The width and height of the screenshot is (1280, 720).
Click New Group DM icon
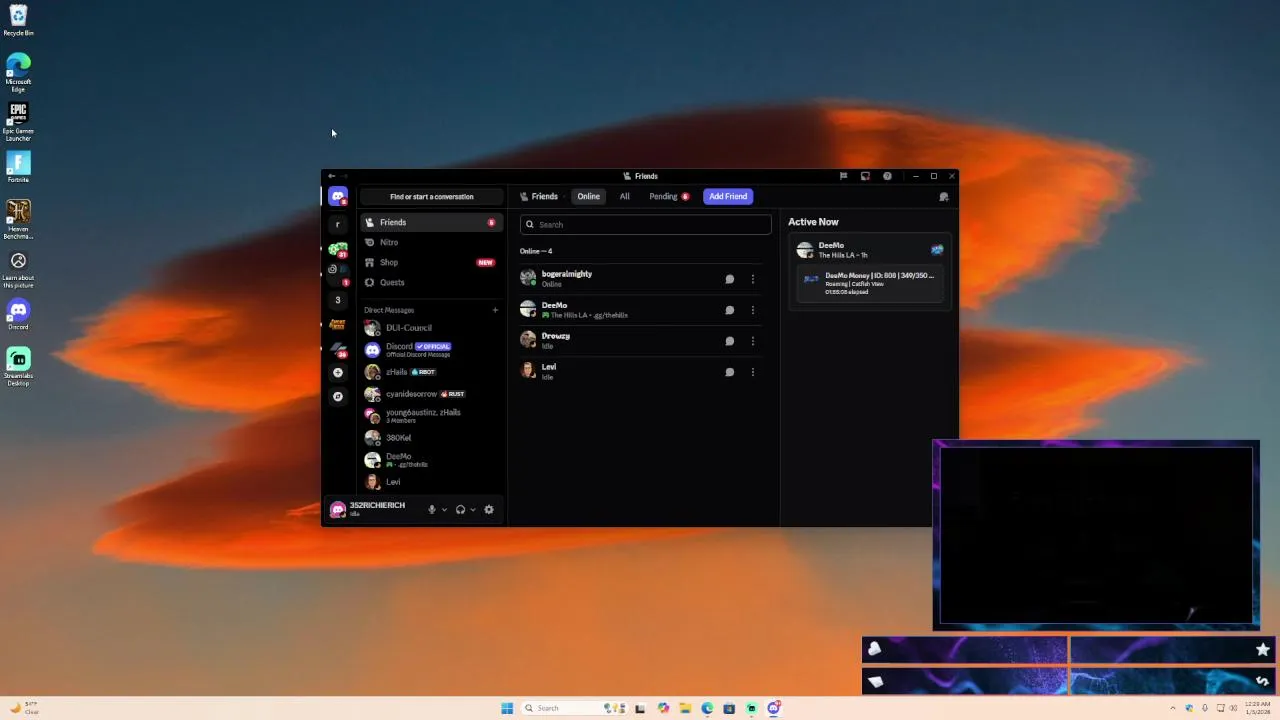click(943, 197)
